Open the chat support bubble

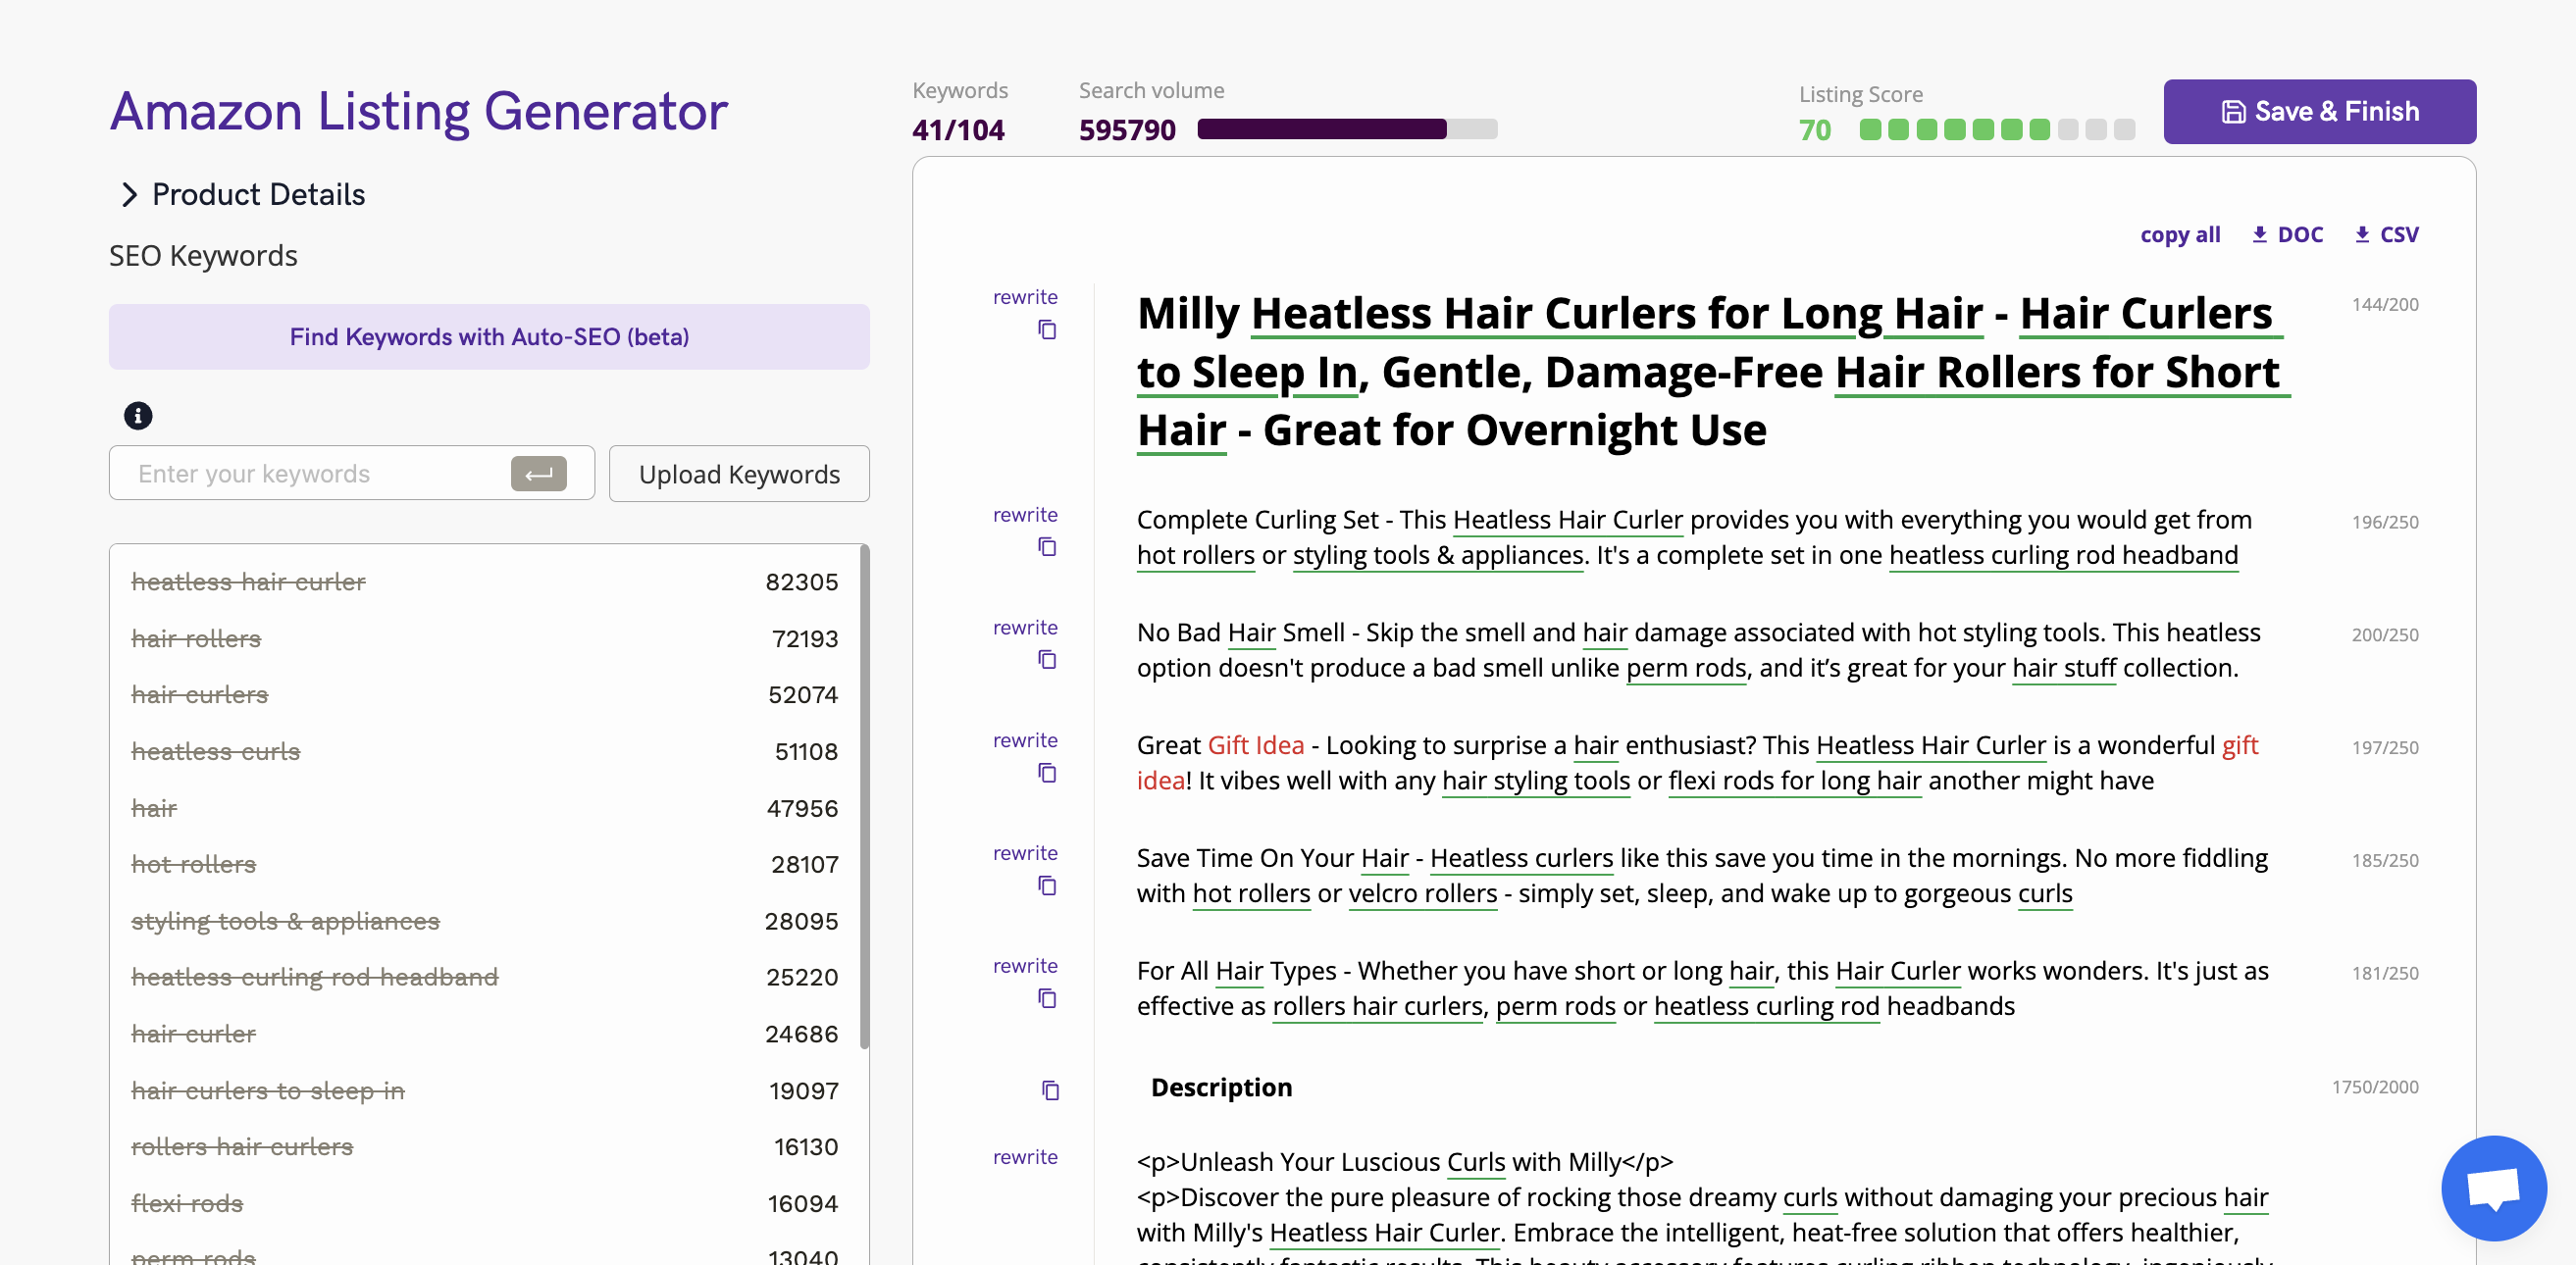click(2493, 1188)
